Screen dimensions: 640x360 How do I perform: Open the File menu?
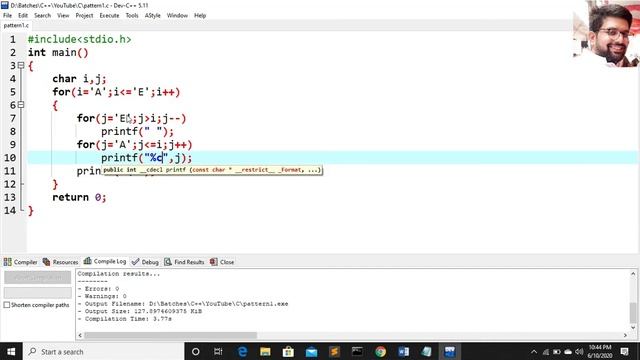(x=7, y=16)
